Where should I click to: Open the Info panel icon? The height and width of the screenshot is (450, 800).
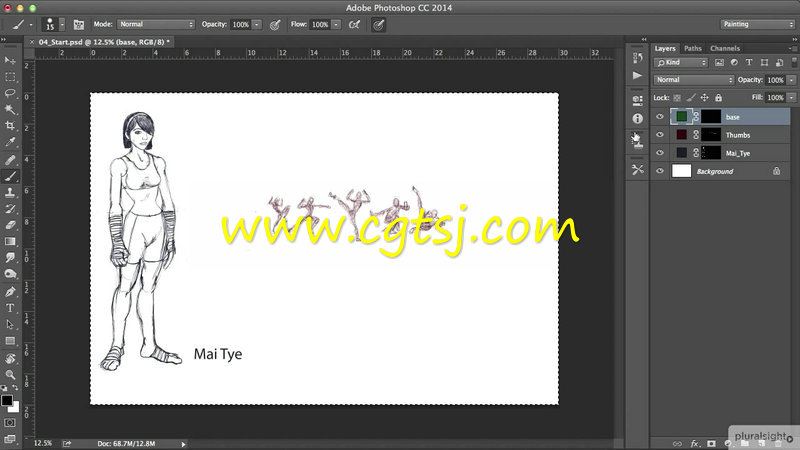637,118
